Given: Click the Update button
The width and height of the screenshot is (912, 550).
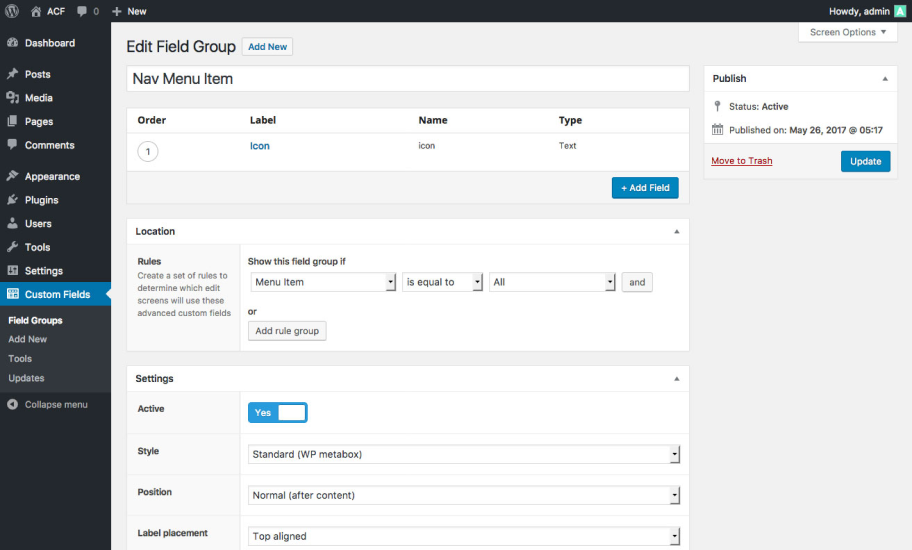Looking at the screenshot, I should point(865,161).
